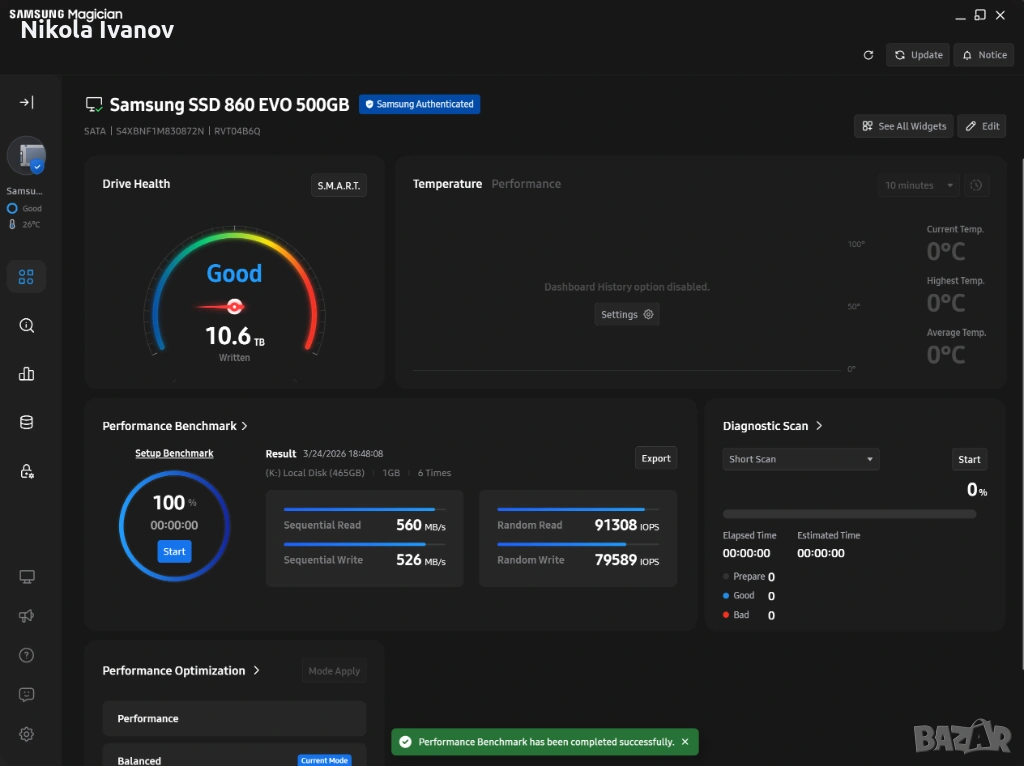The height and width of the screenshot is (766, 1024).
Task: Open the dashboard widgets grid icon
Action: coord(27,277)
